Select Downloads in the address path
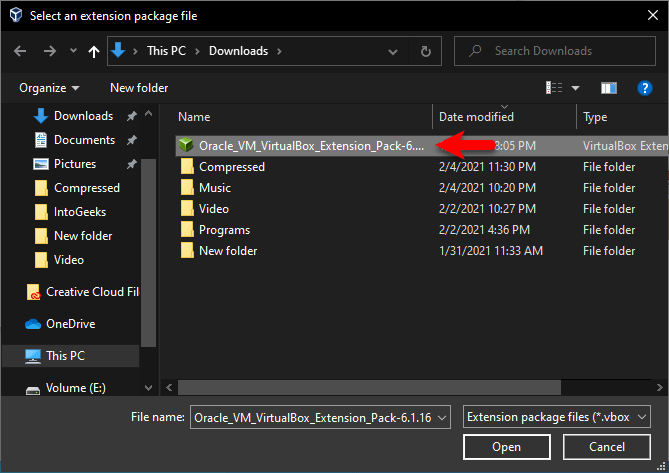This screenshot has height=473, width=669. 239,51
